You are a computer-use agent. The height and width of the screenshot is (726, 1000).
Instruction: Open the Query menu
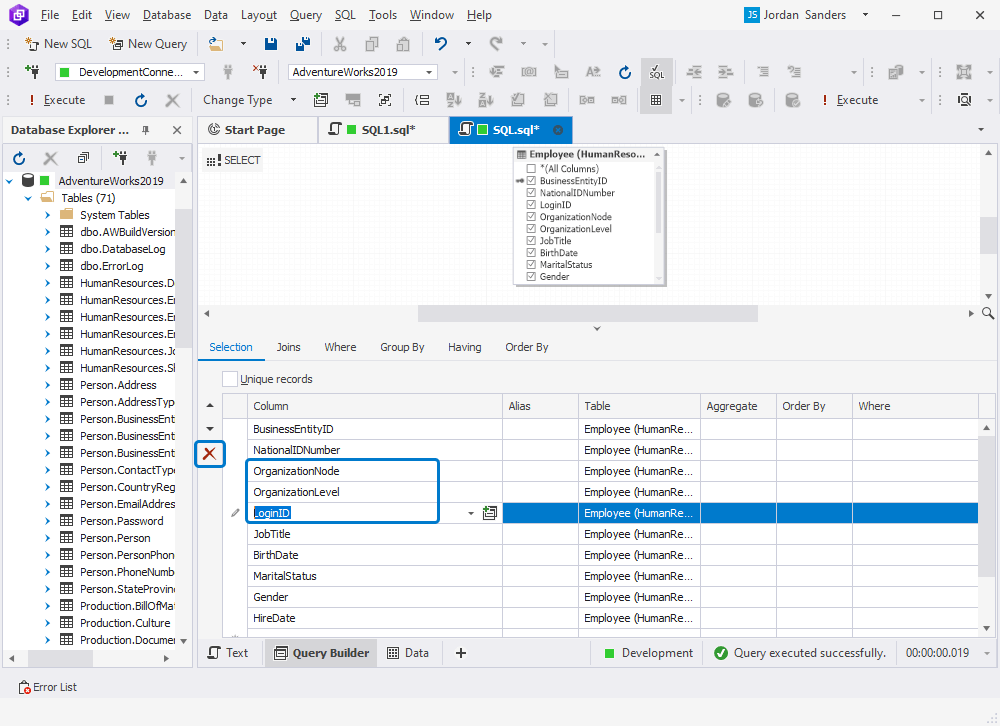(x=305, y=15)
